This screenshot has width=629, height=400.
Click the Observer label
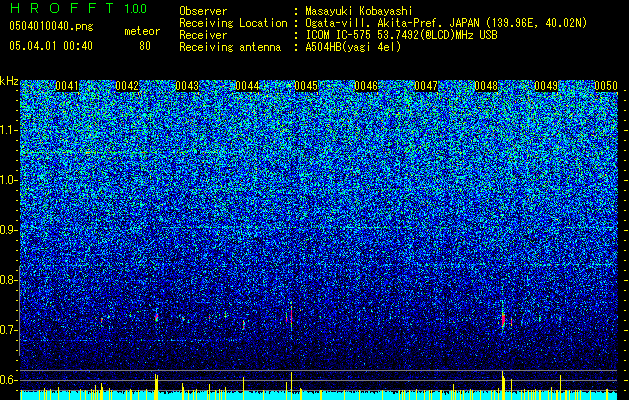[x=203, y=11]
